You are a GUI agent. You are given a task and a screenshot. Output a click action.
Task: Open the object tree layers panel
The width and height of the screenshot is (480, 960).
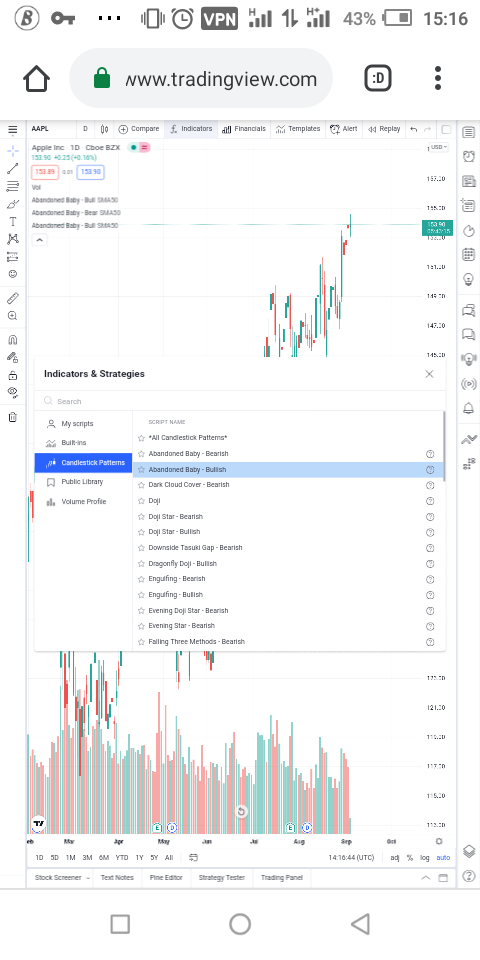(468, 851)
